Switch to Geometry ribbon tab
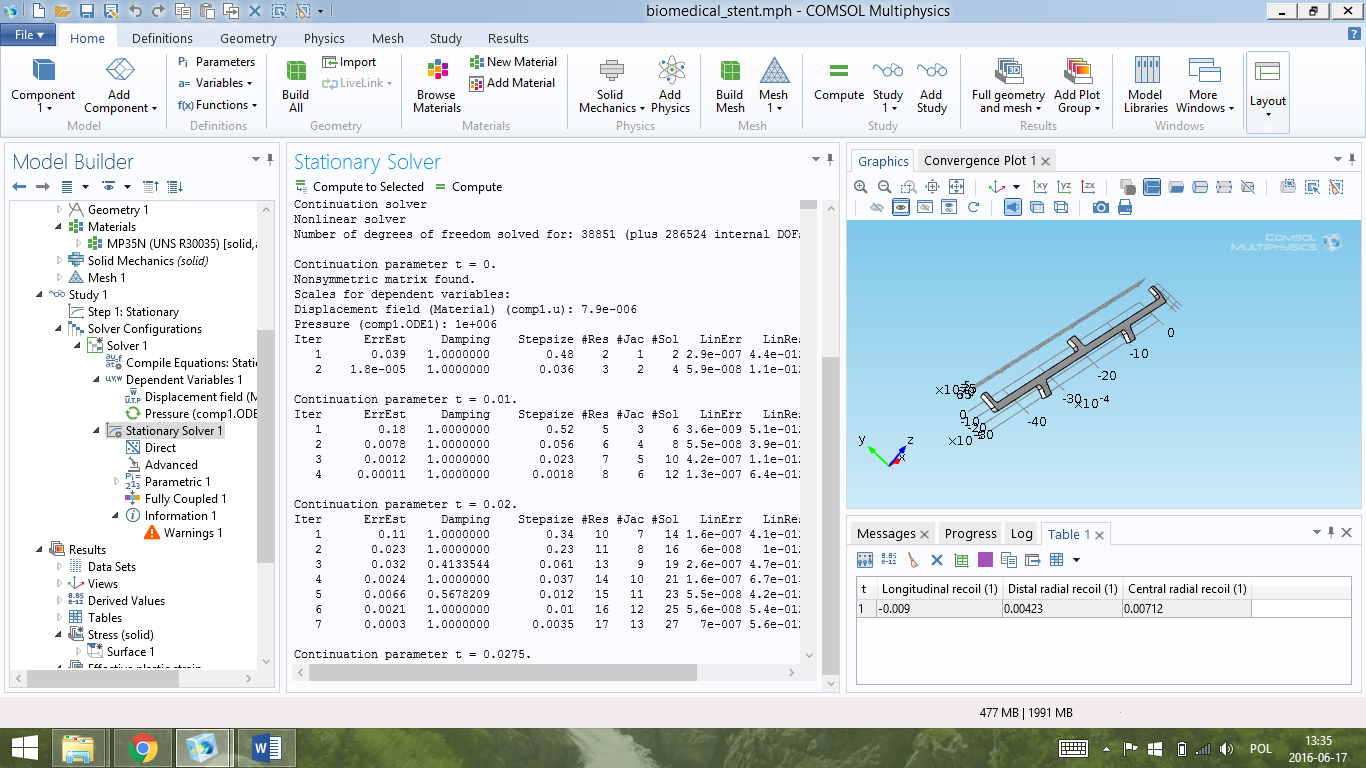 [249, 38]
